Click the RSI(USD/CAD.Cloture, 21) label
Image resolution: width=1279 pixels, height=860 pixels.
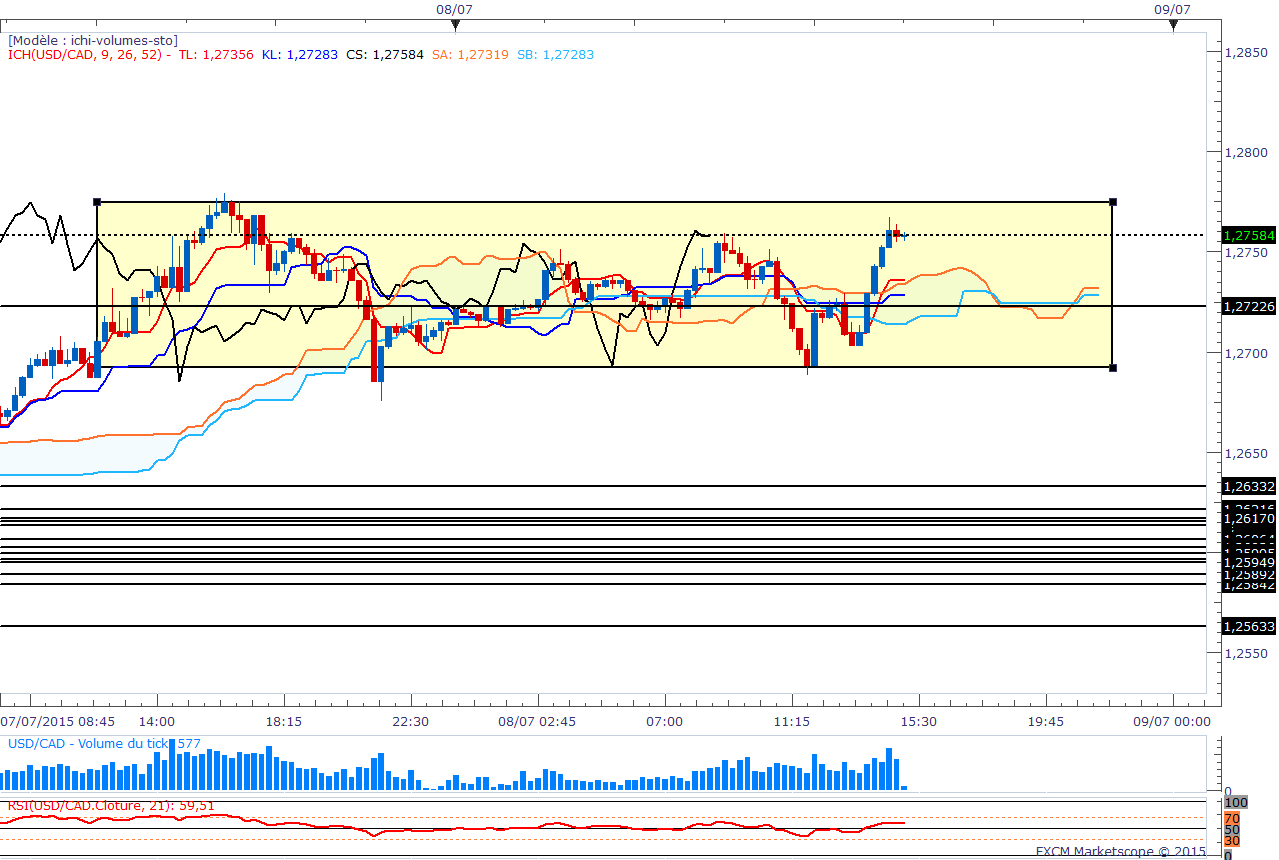(x=111, y=805)
